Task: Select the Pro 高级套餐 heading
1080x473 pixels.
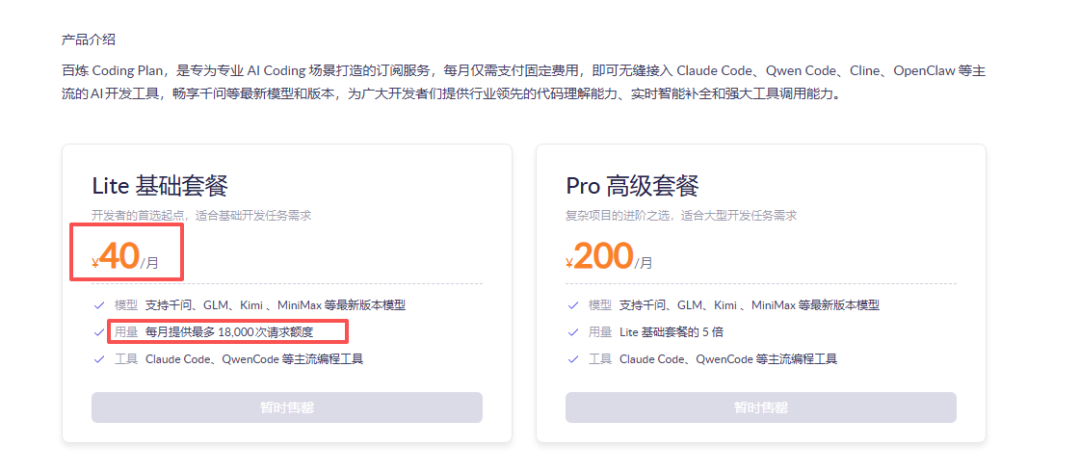Action: click(x=632, y=186)
